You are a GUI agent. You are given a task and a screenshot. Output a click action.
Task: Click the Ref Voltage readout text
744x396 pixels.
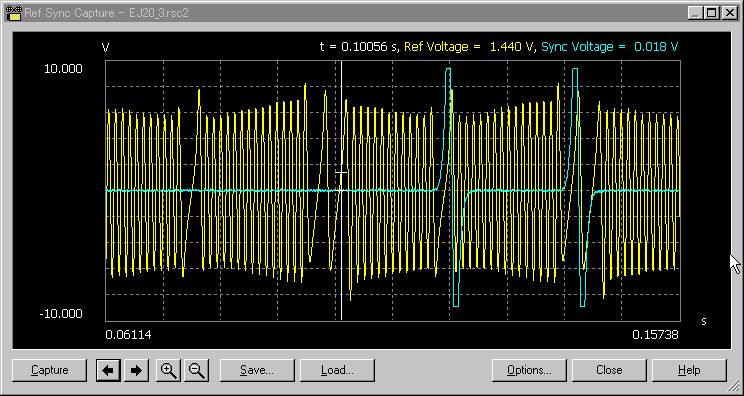(x=469, y=47)
